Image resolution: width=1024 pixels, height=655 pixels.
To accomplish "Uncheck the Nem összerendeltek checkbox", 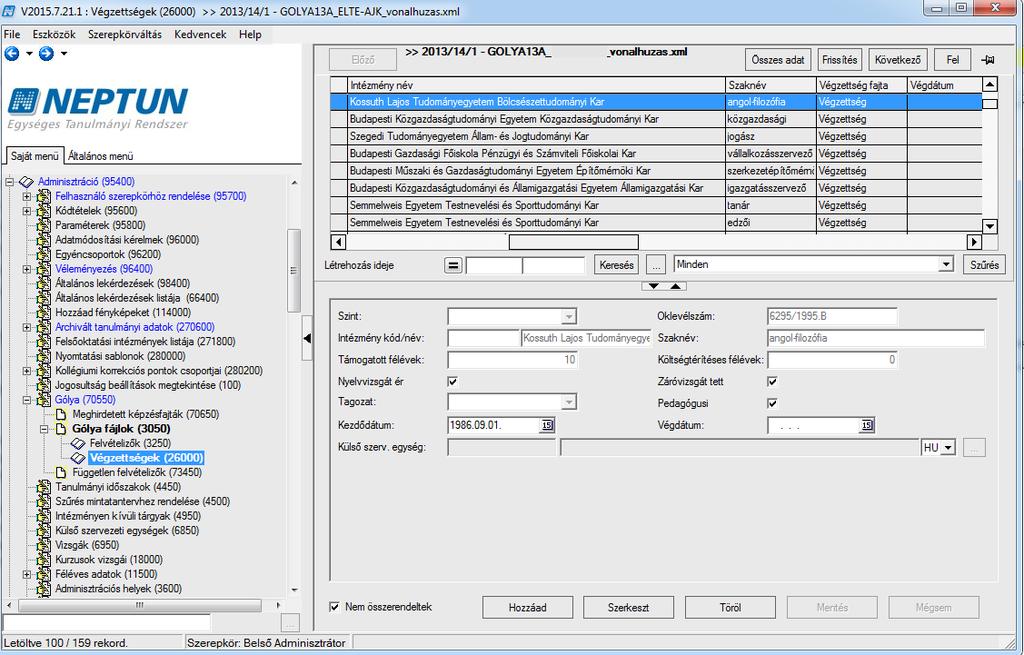I will (x=334, y=607).
